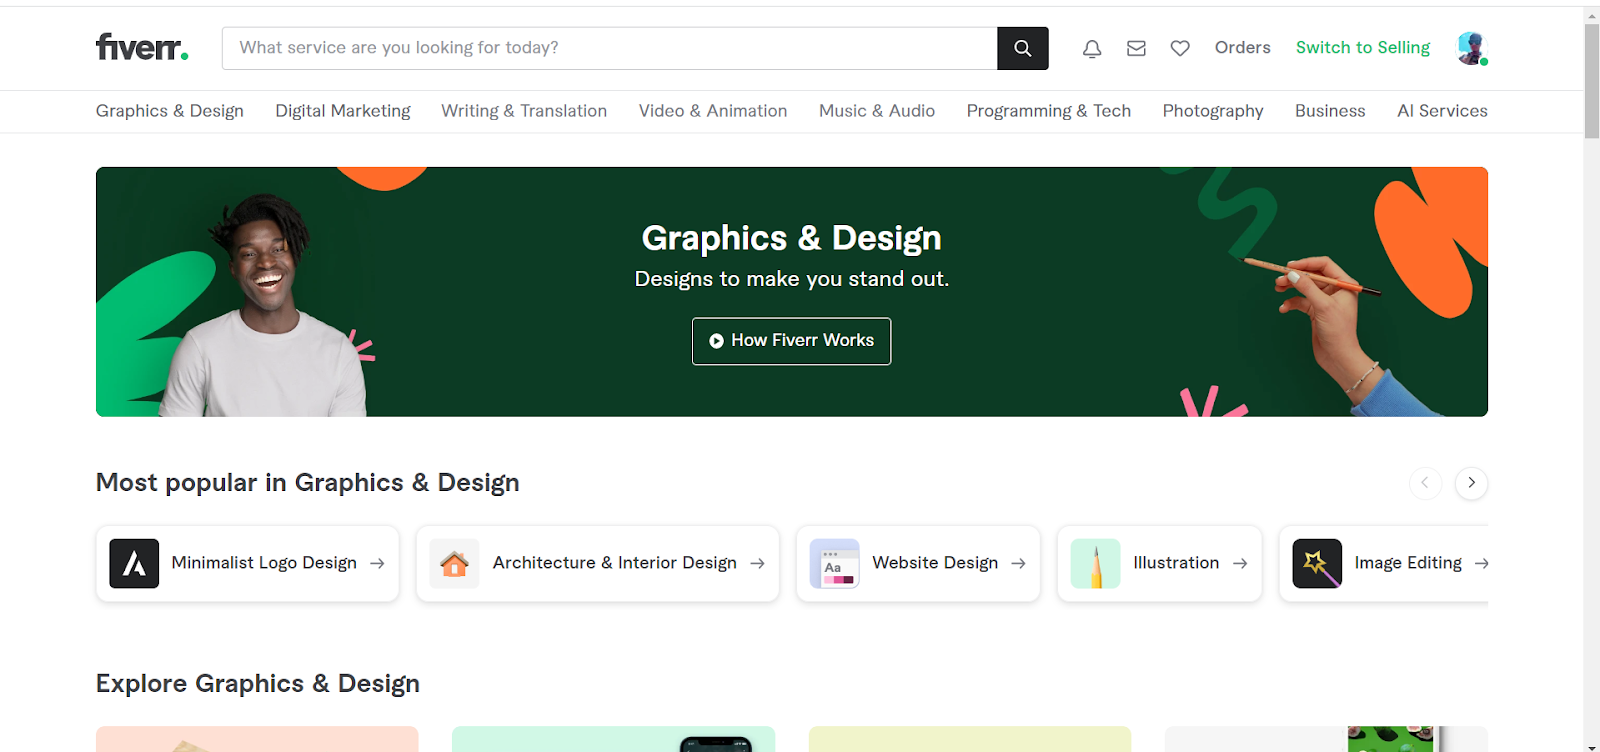Click the 'Explore Graphics & Design' heading

pos(258,684)
